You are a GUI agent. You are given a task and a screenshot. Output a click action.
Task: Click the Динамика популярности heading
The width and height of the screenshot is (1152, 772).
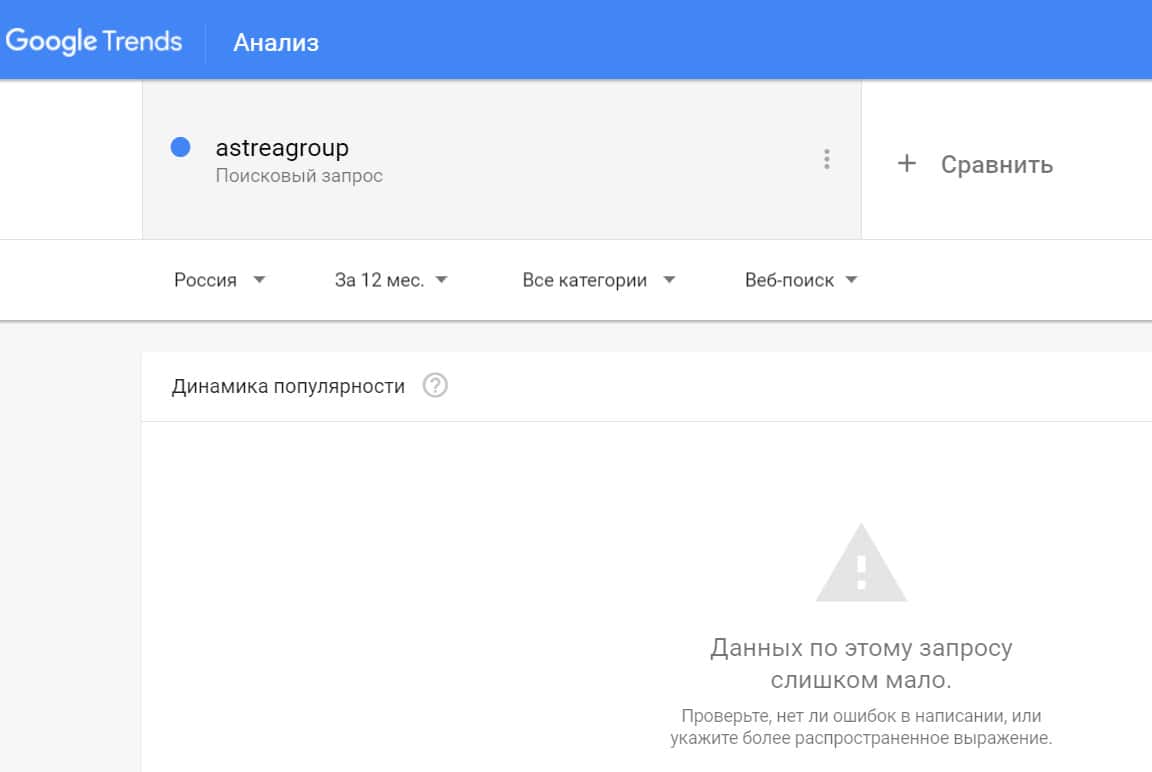coord(288,386)
